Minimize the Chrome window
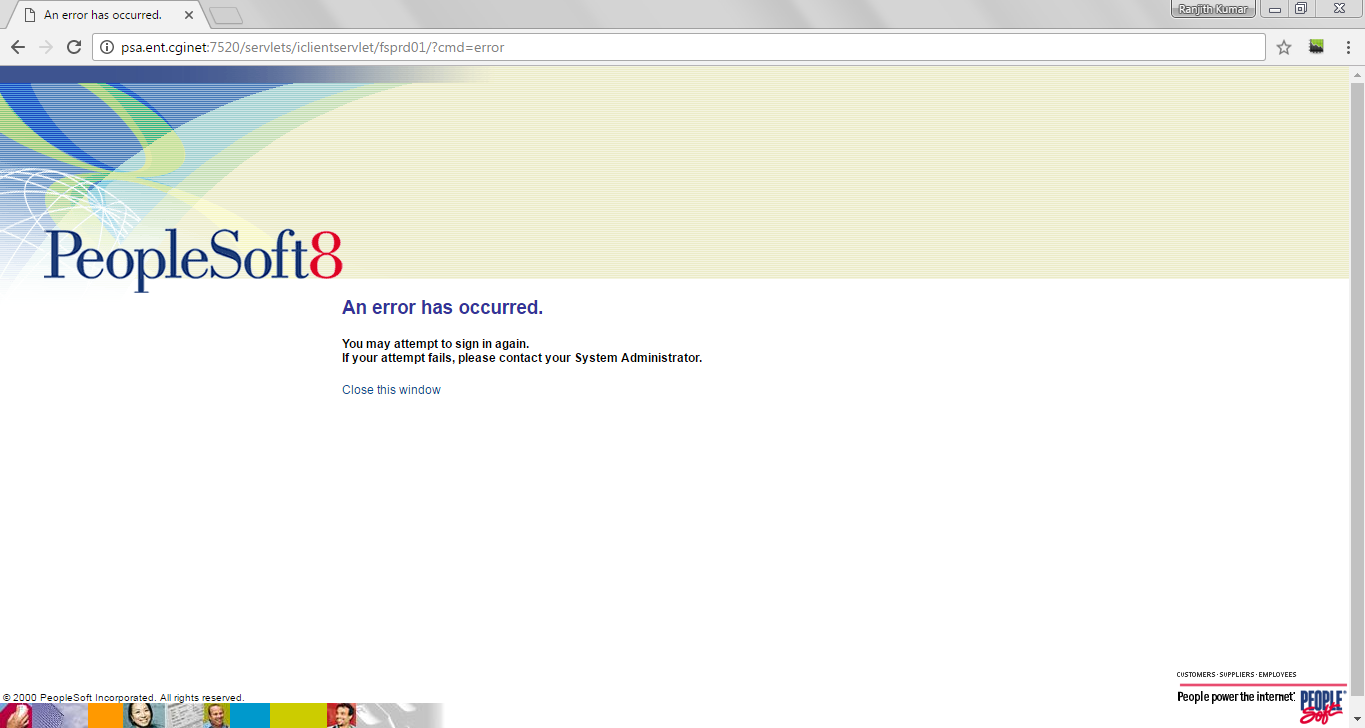This screenshot has height=728, width=1365. (1275, 9)
